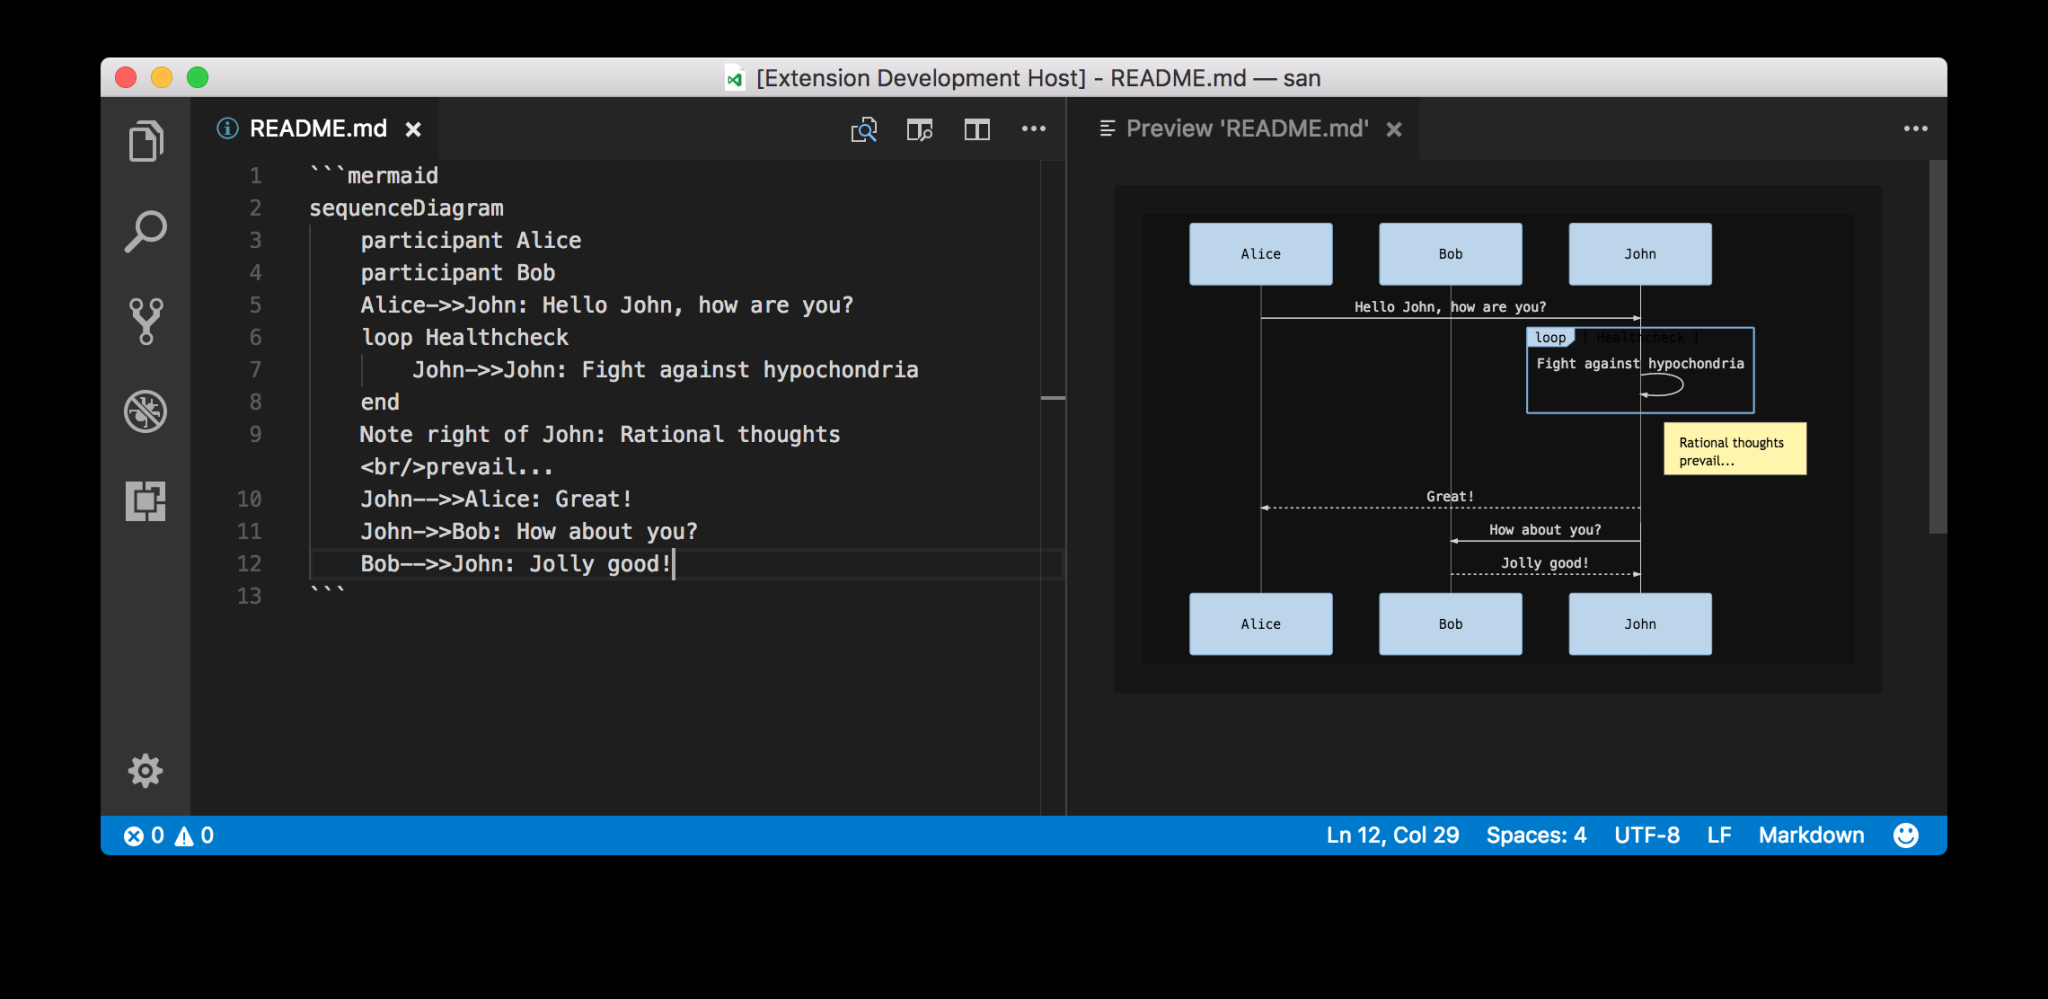This screenshot has width=2048, height=999.
Task: Open the preview pane More Actions menu
Action: 1917,128
